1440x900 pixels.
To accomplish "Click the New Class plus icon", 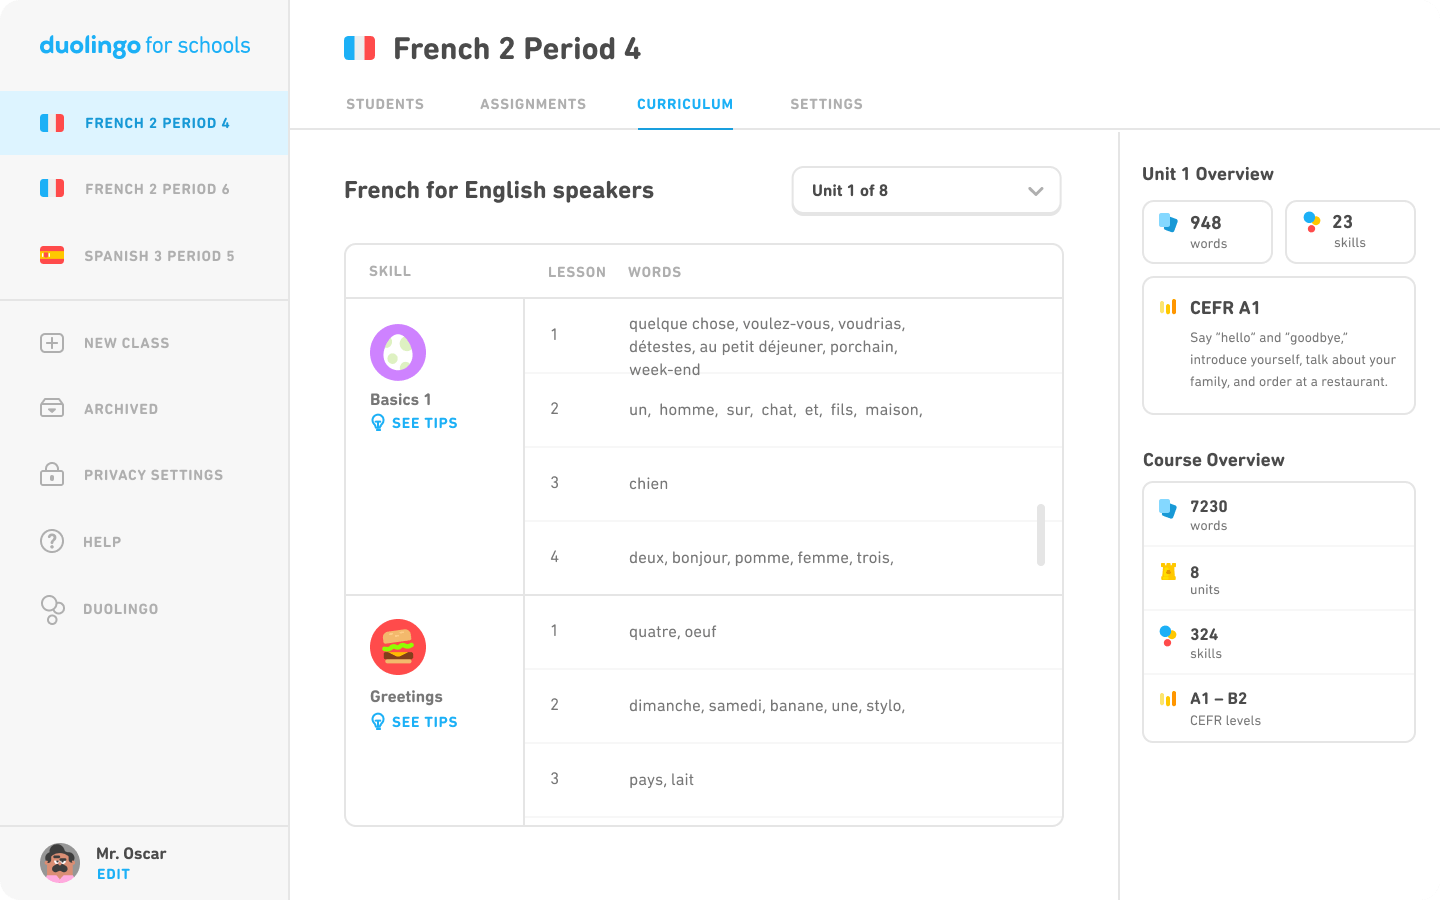I will click(x=52, y=342).
